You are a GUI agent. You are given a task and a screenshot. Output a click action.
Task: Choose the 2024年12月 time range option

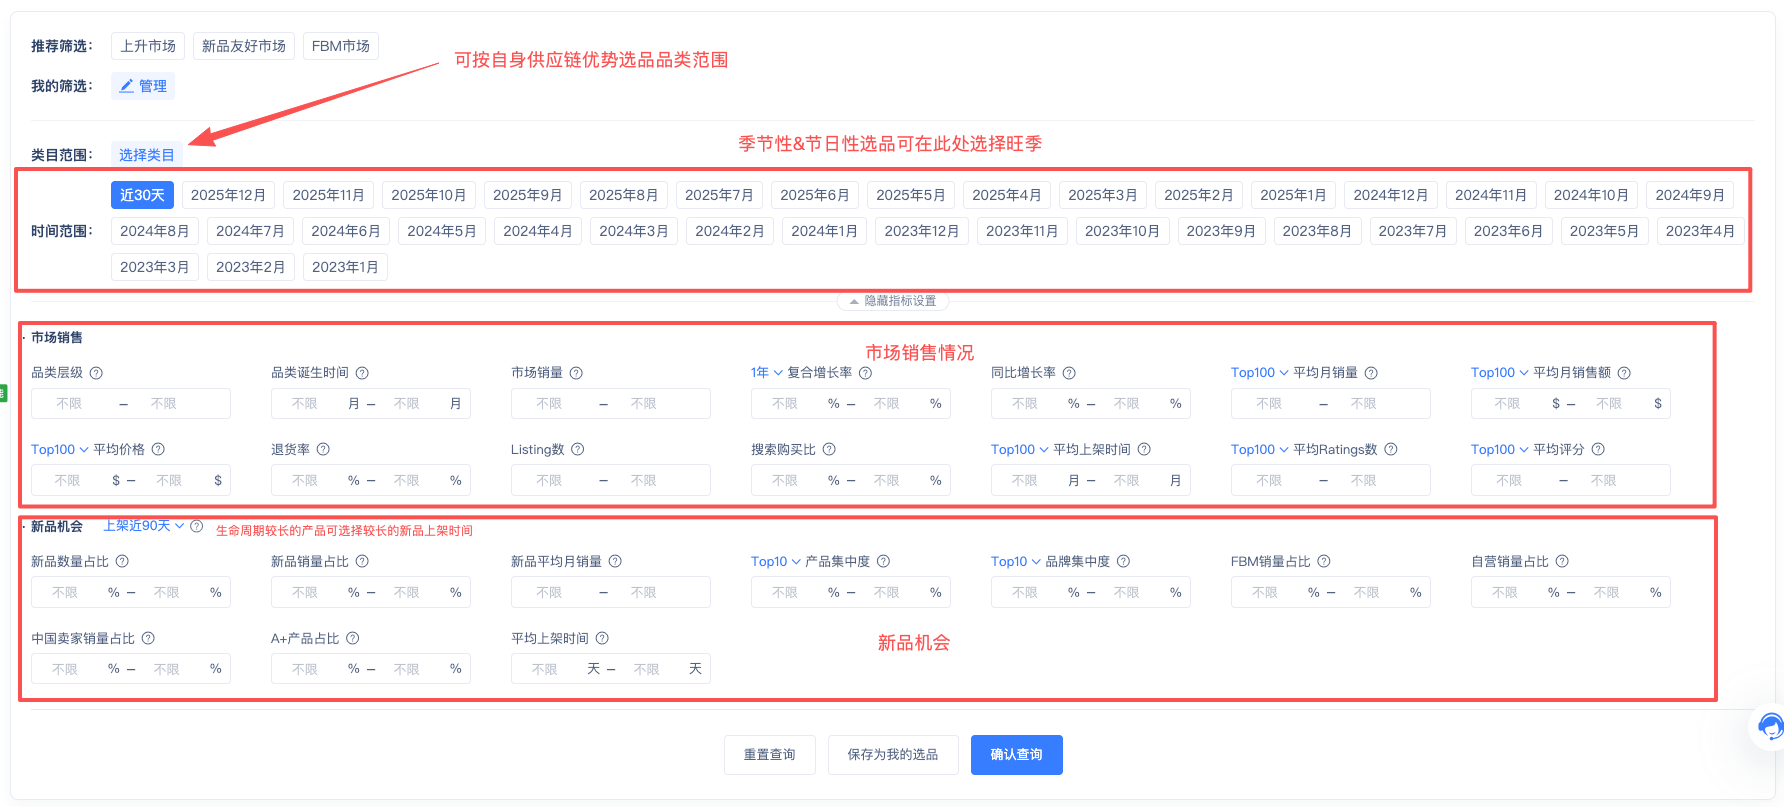tap(1390, 195)
